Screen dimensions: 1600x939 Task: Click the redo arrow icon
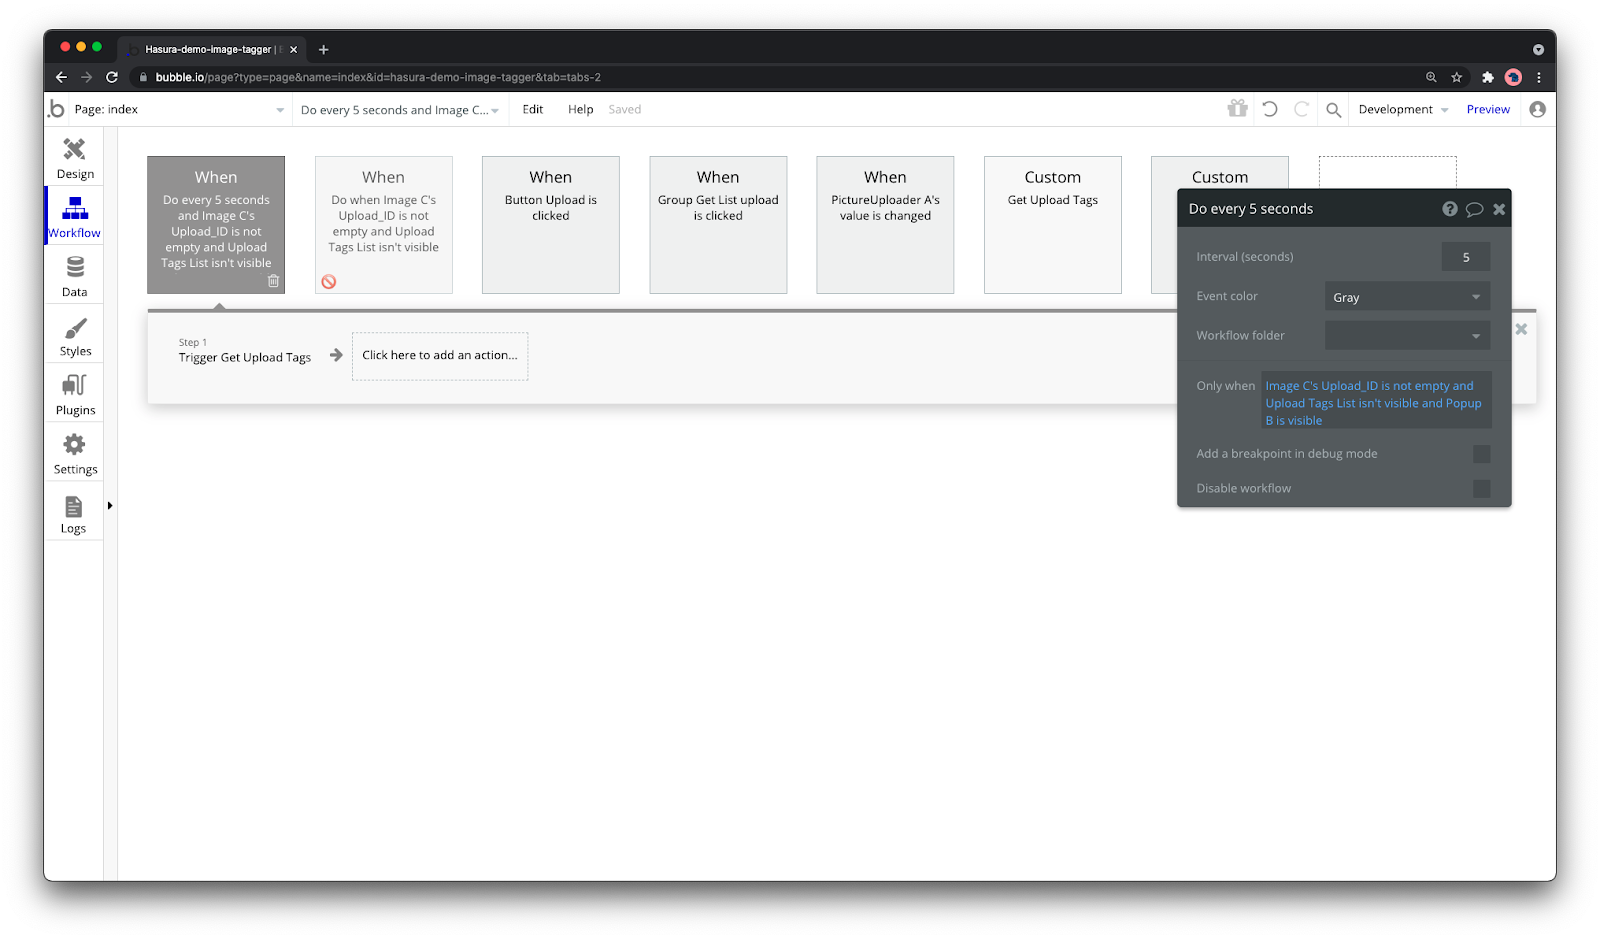click(x=1301, y=109)
